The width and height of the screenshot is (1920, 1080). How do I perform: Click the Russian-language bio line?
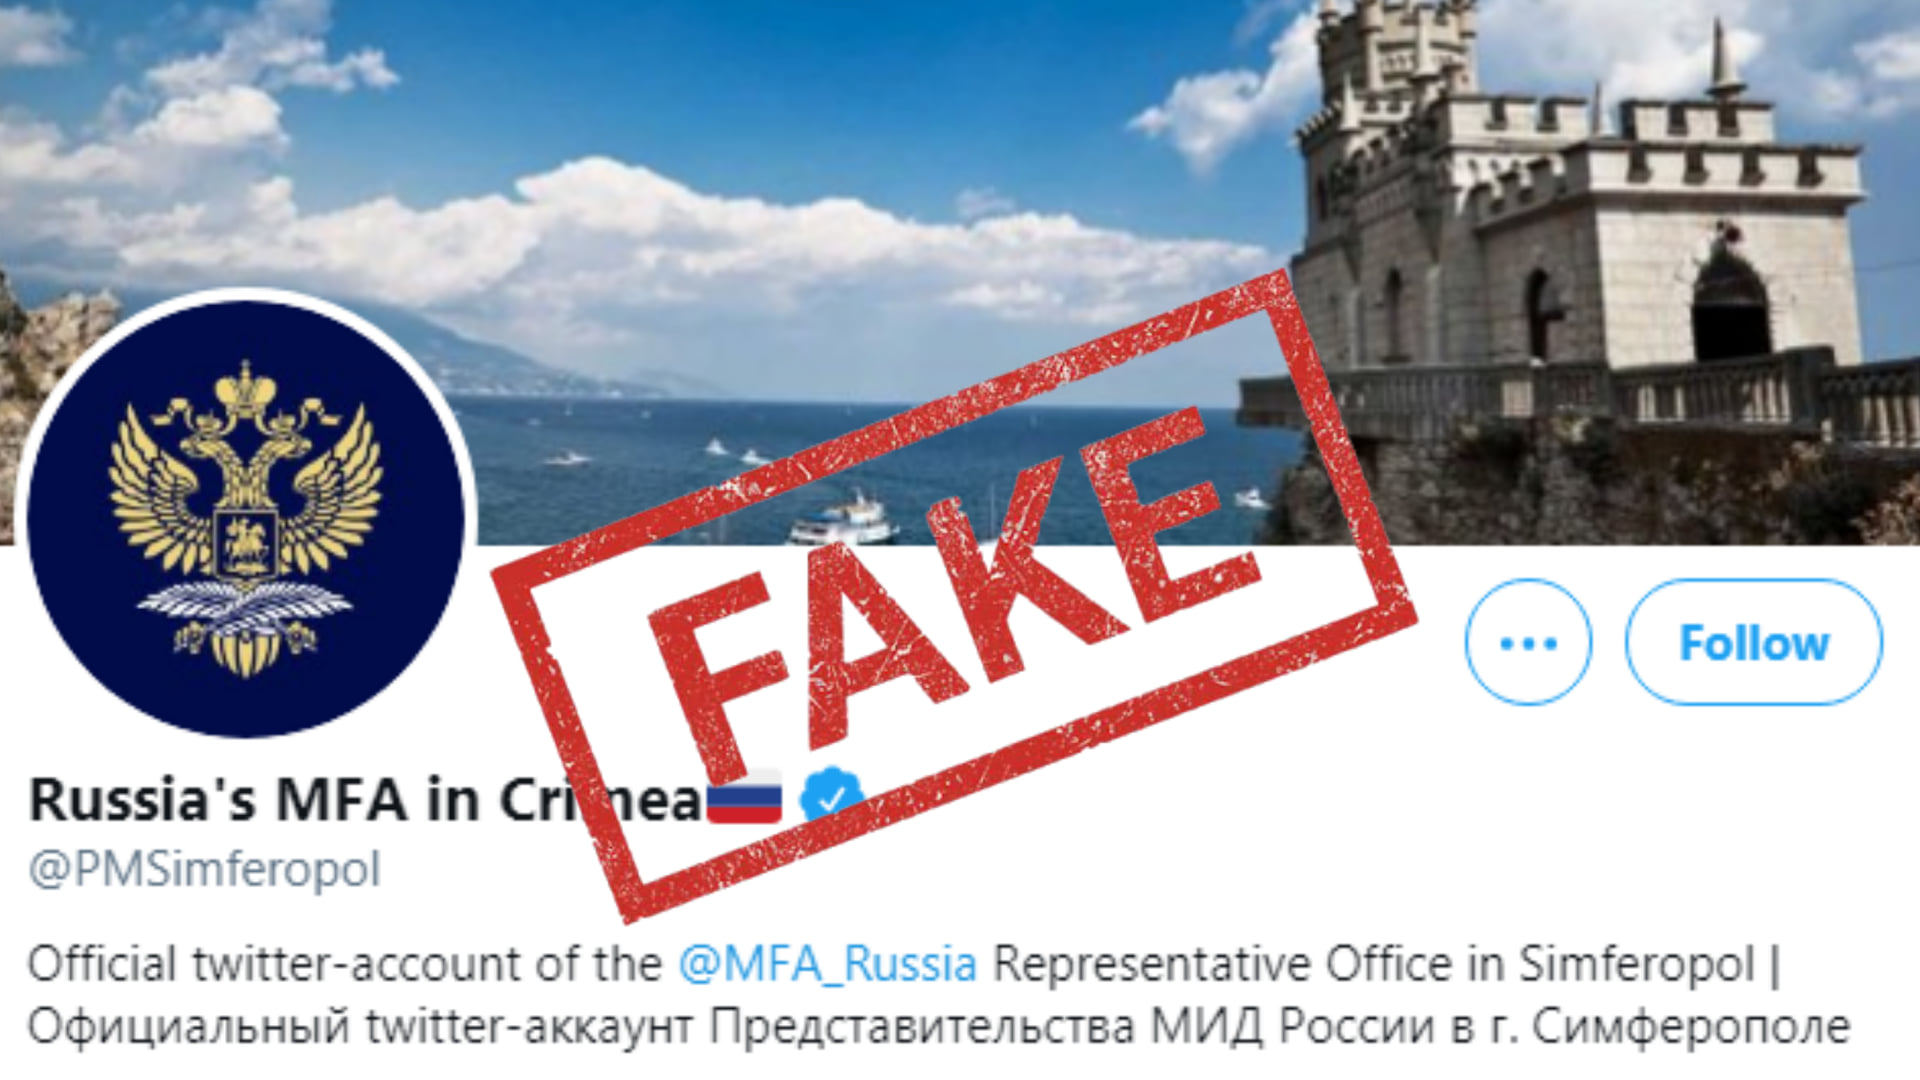click(939, 1027)
